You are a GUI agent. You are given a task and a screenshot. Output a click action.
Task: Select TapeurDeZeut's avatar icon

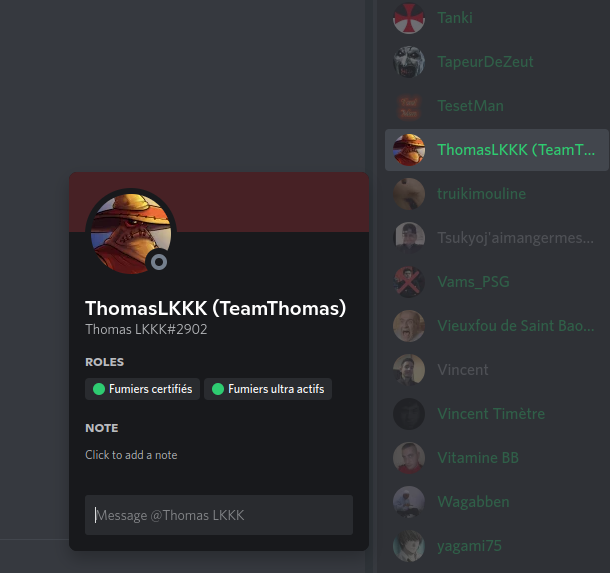point(408,62)
